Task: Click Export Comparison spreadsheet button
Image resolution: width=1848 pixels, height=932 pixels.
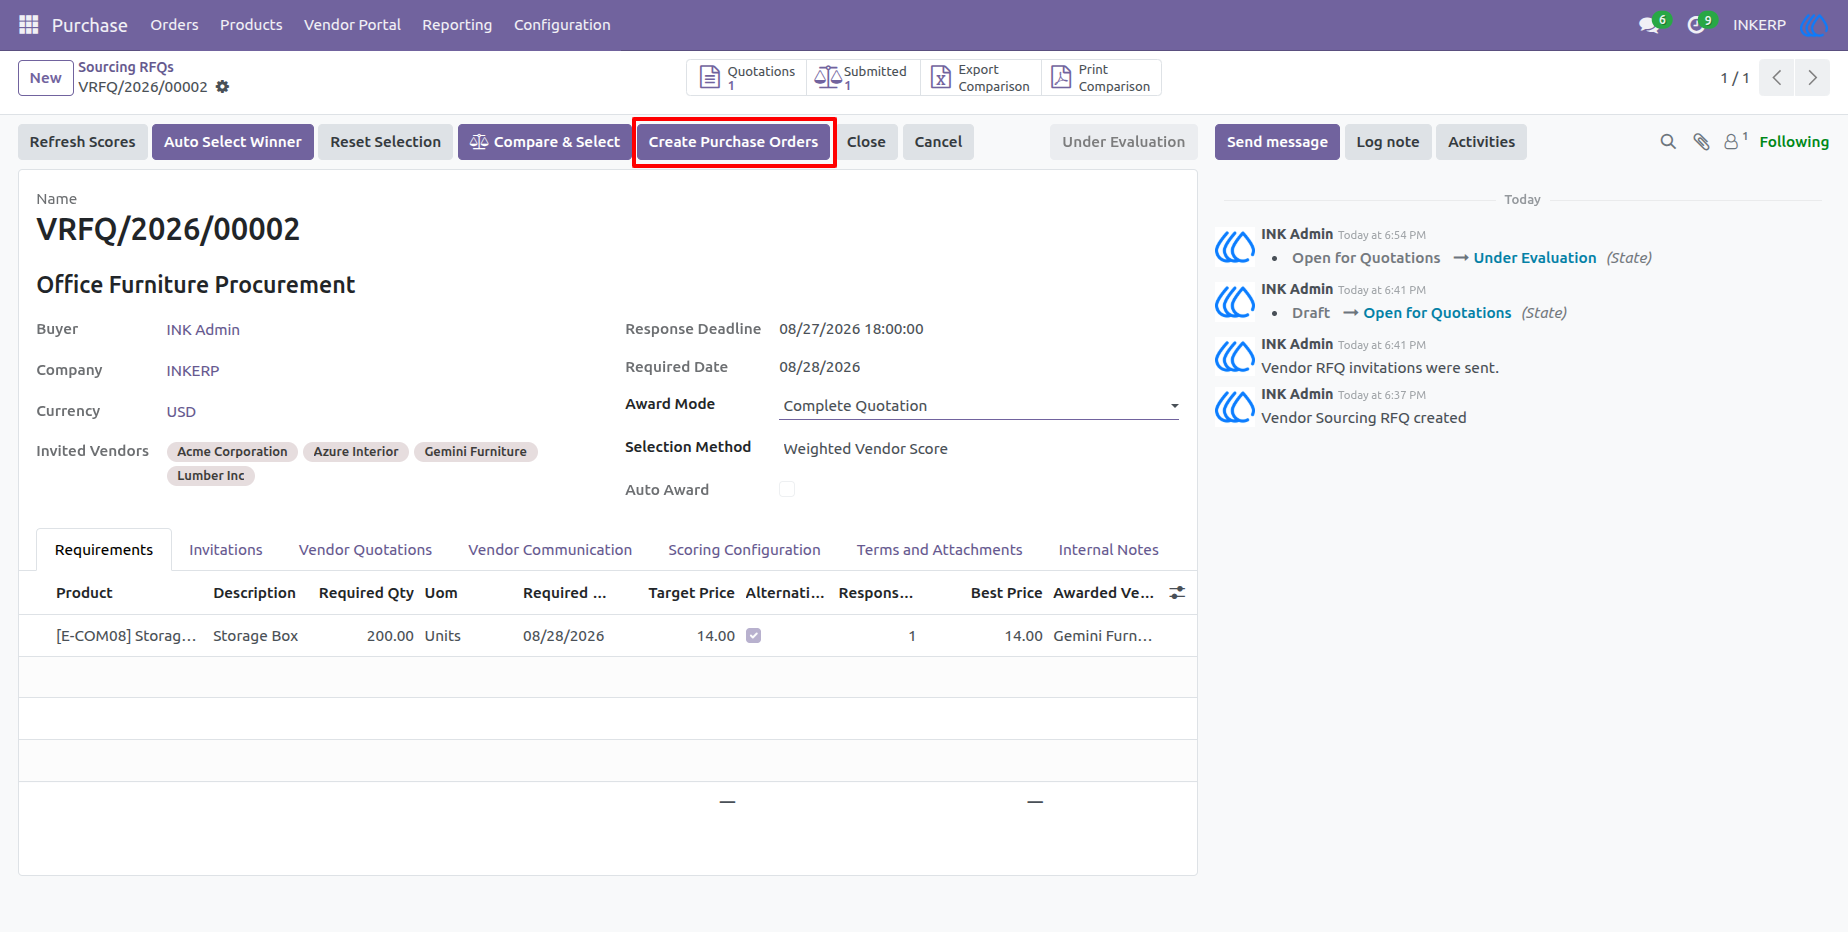Action: [x=981, y=78]
